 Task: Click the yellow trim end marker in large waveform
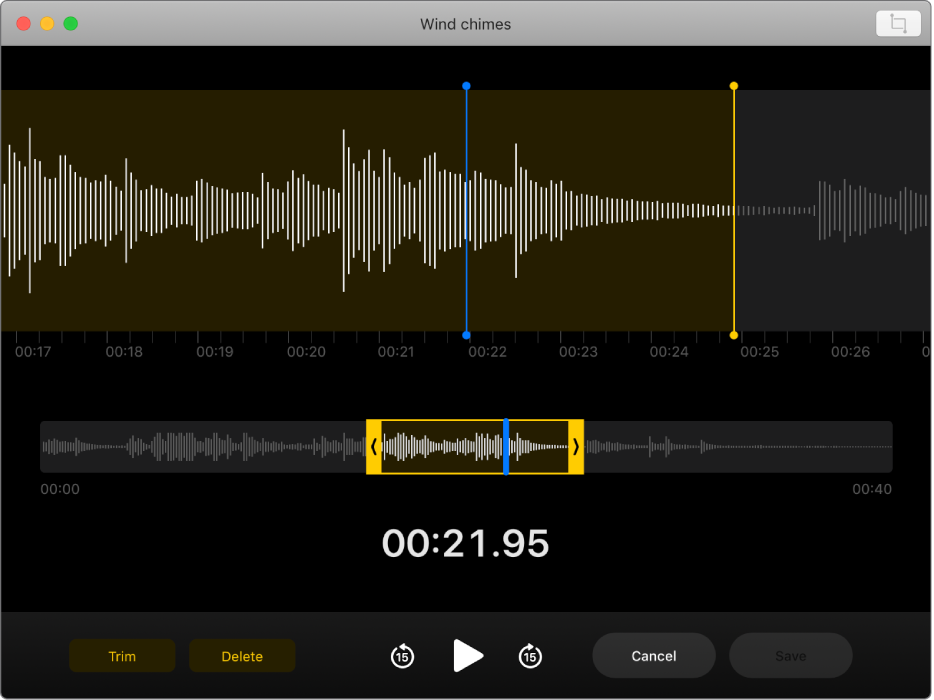click(x=734, y=210)
